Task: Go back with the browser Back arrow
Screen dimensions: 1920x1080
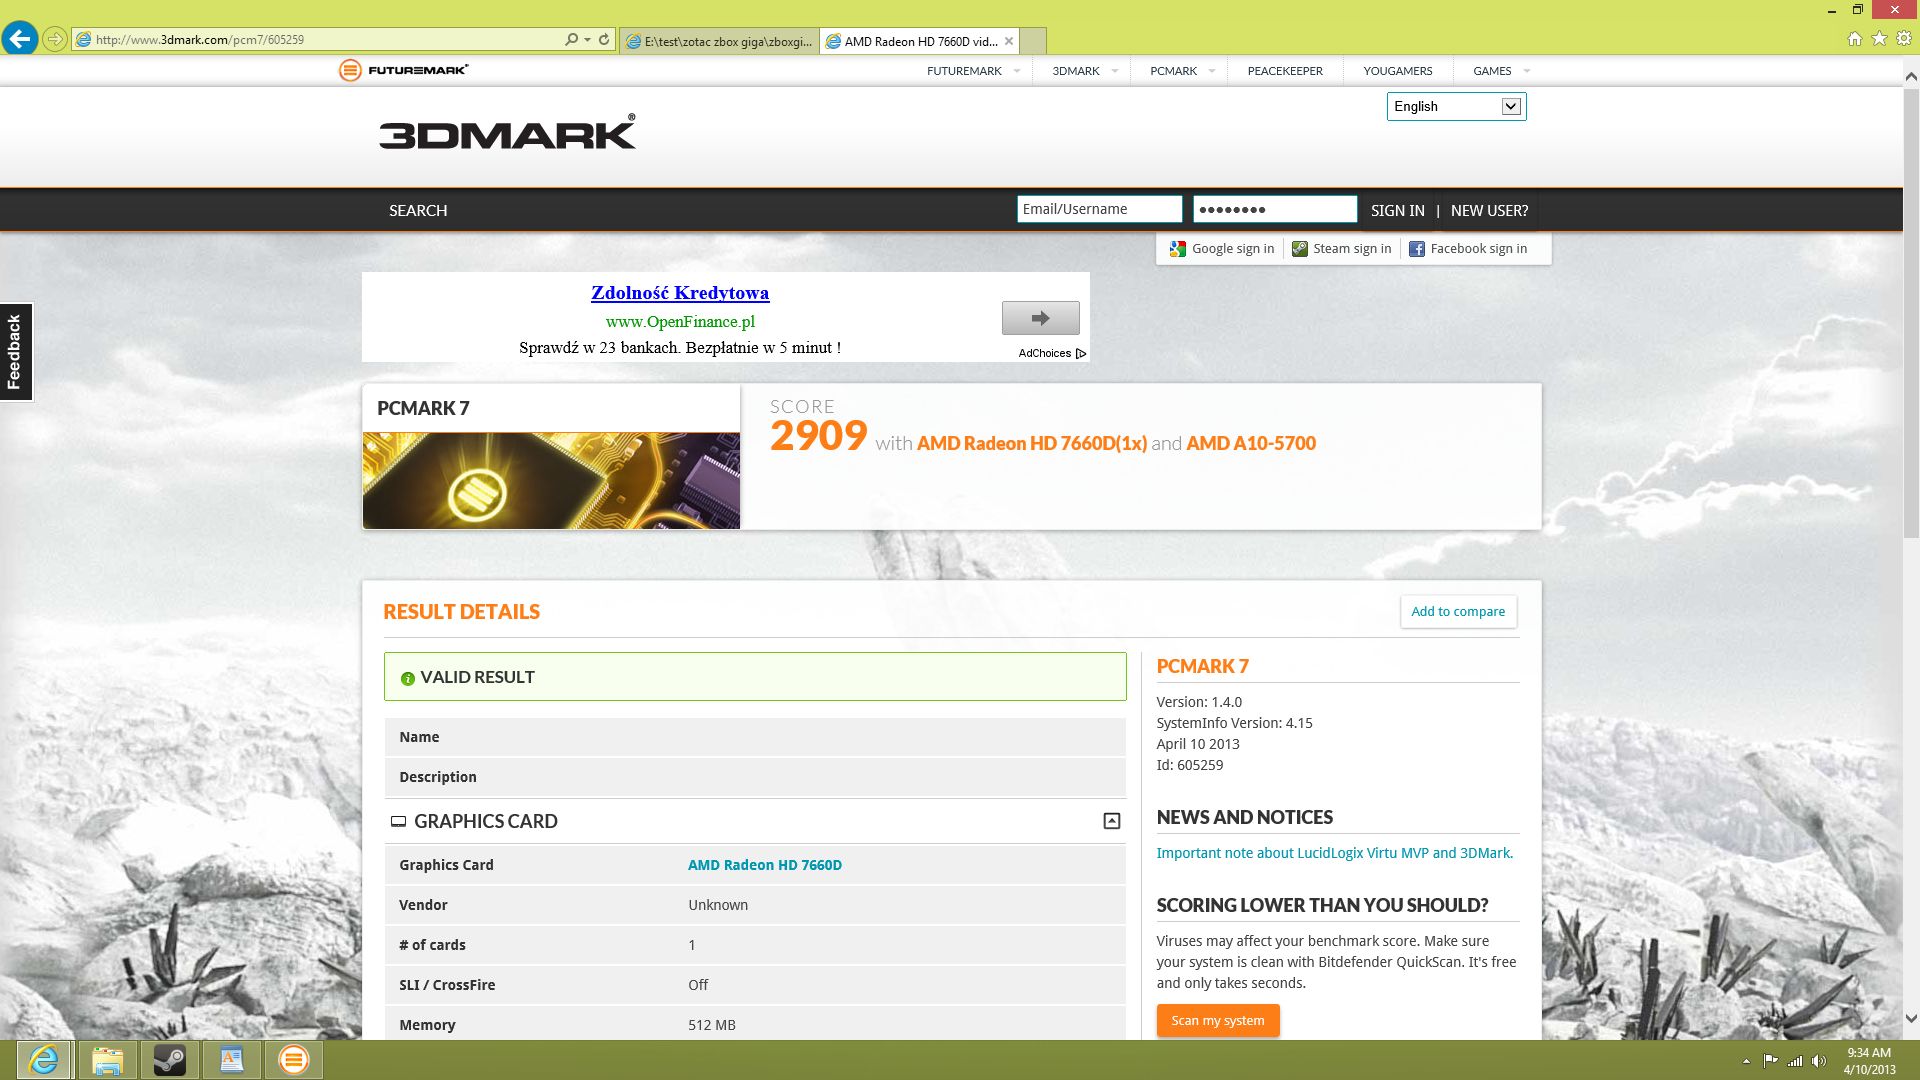Action: click(20, 39)
